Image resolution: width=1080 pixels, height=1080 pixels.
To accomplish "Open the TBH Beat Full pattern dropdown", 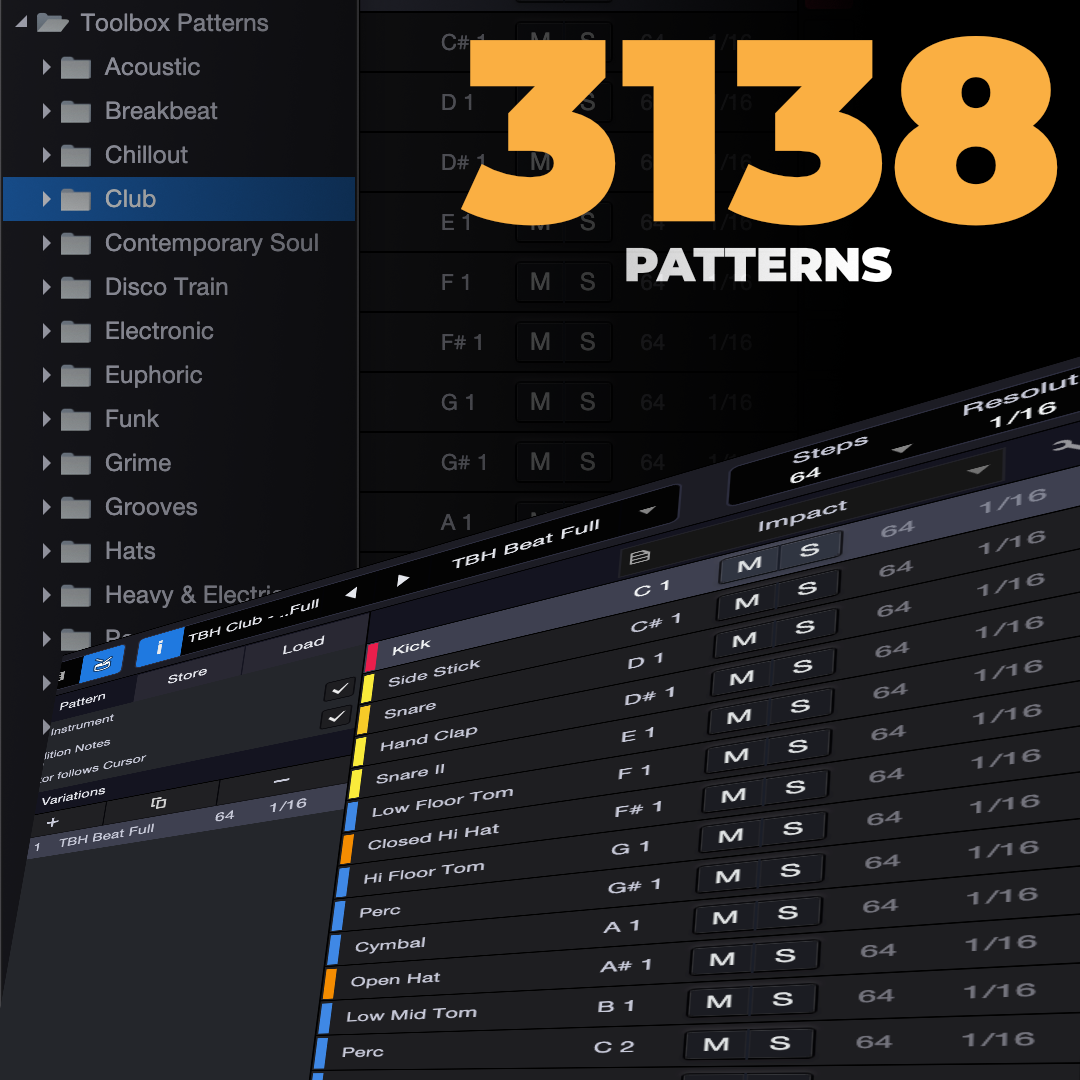I will point(647,510).
